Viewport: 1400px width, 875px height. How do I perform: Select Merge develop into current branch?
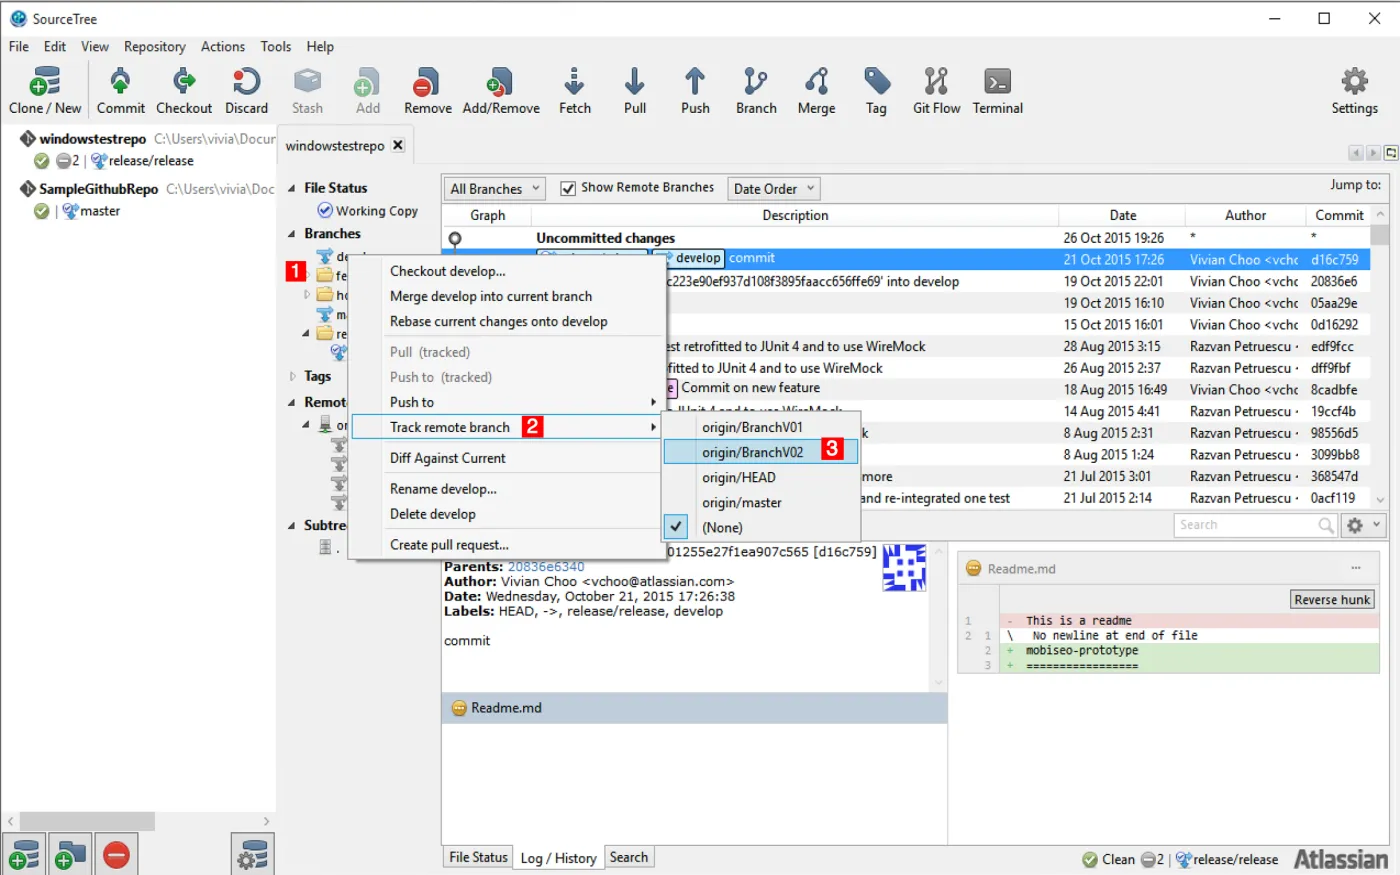pyautogui.click(x=506, y=296)
